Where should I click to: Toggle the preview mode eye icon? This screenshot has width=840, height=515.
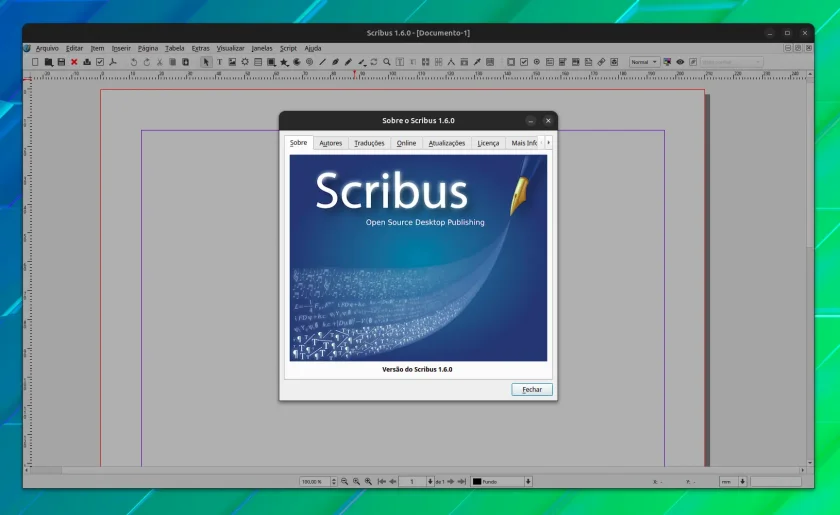[680, 62]
